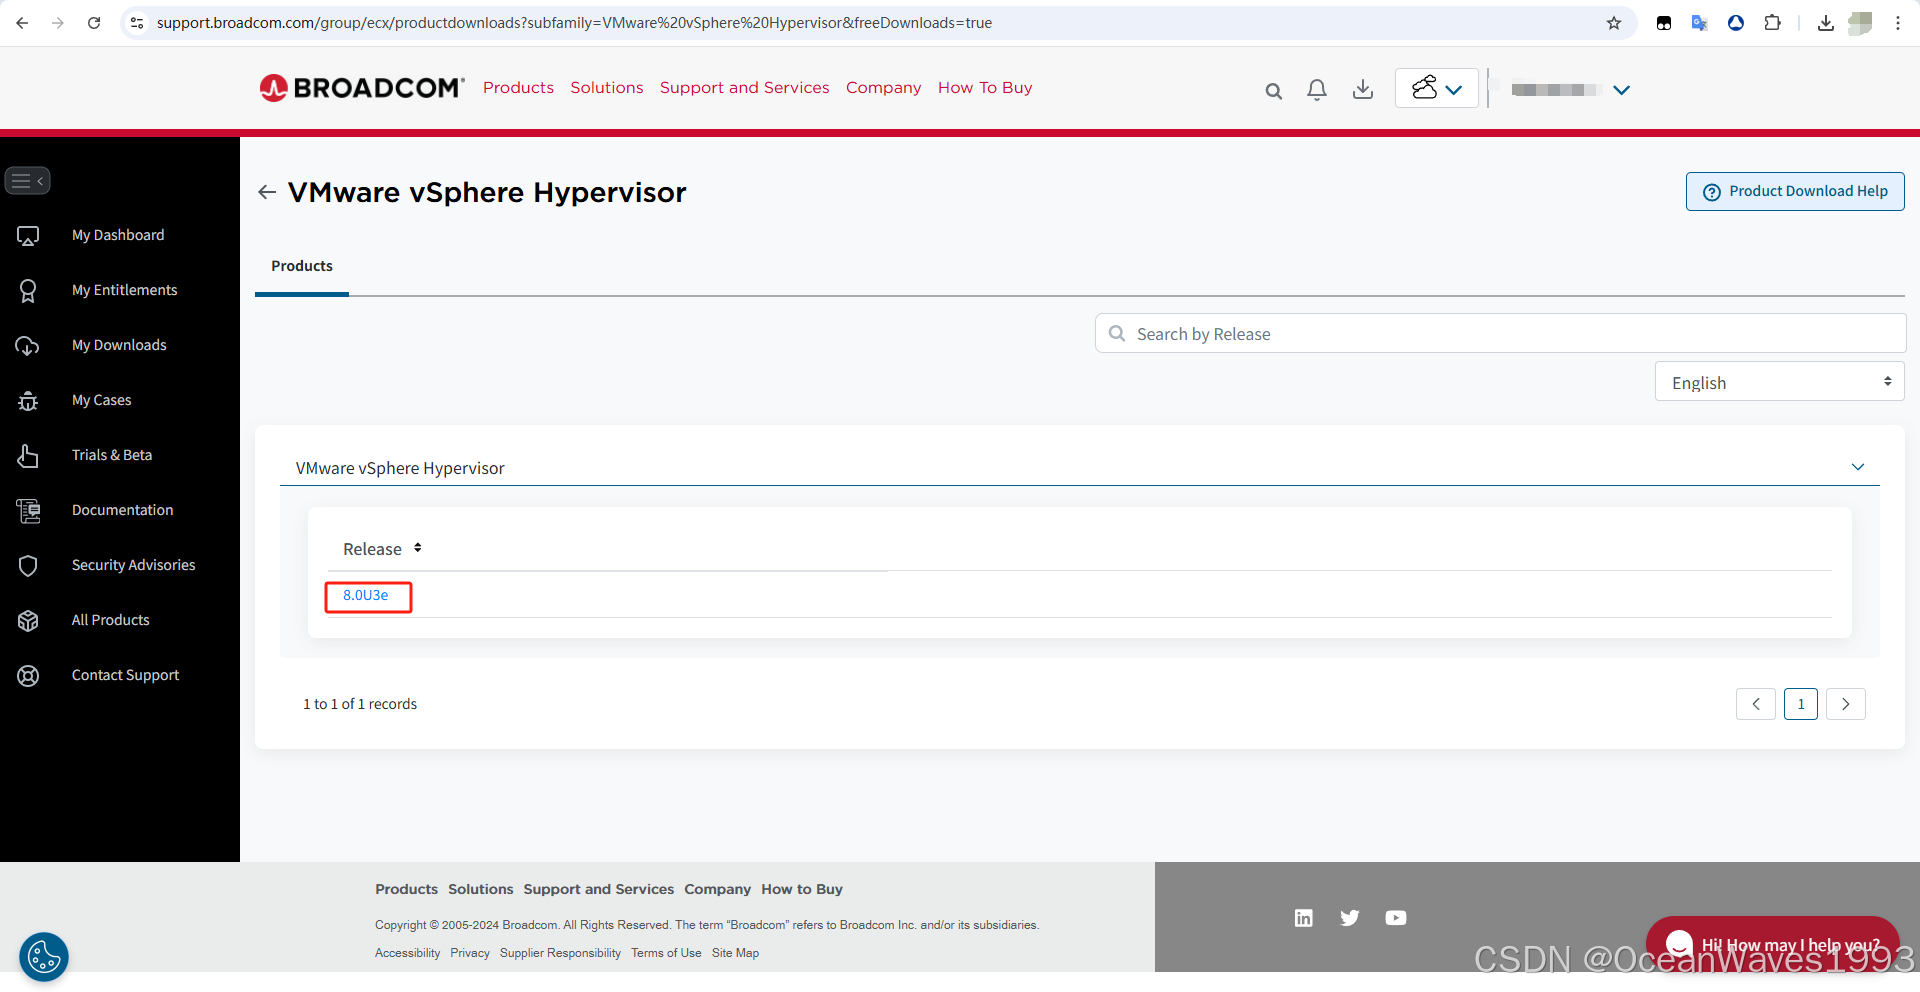The height and width of the screenshot is (992, 1920).
Task: Open the browser extensions puzzle icon
Action: click(1772, 23)
